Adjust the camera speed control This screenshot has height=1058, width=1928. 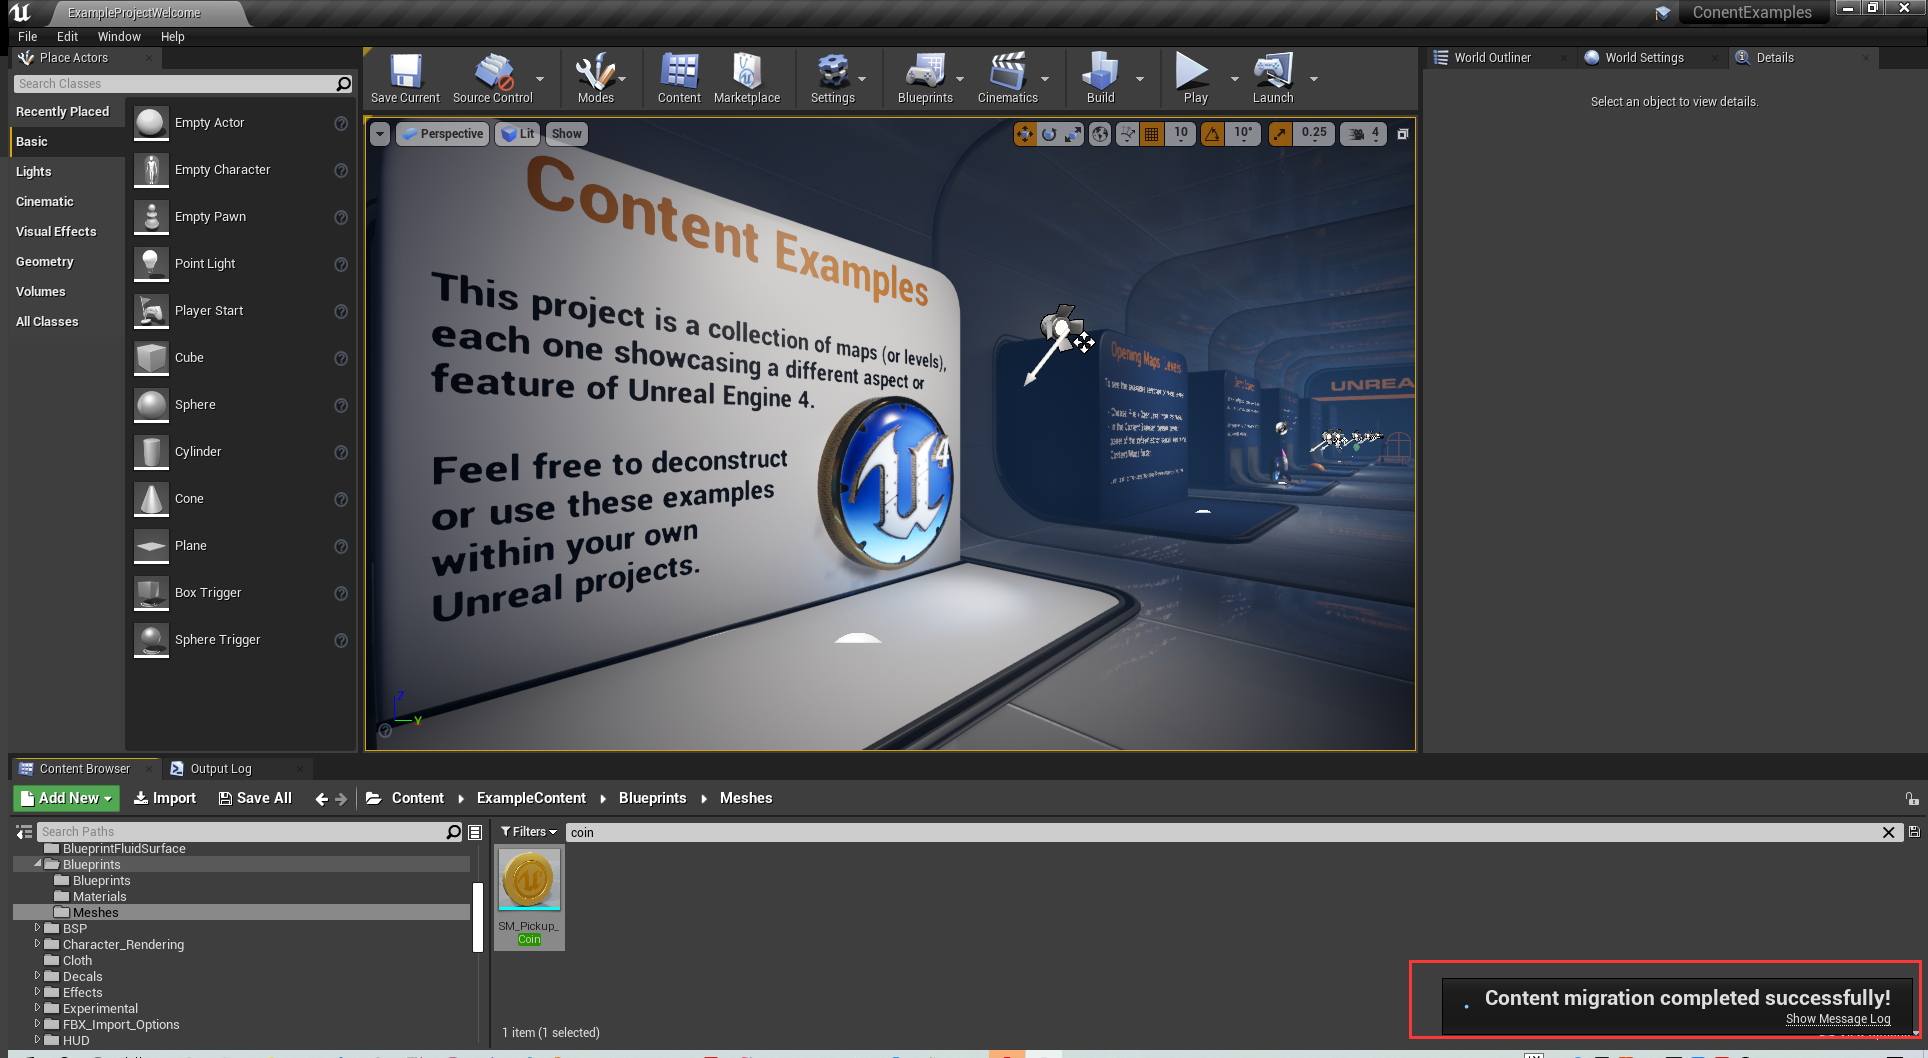(1362, 133)
